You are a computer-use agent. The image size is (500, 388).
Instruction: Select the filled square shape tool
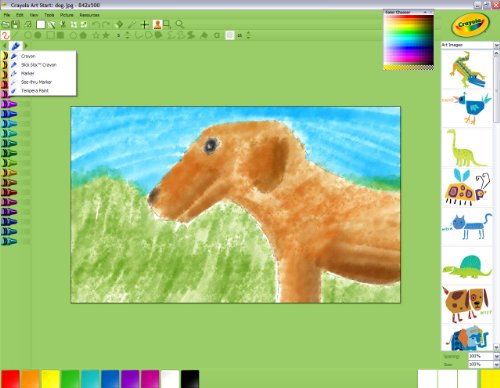click(x=60, y=35)
